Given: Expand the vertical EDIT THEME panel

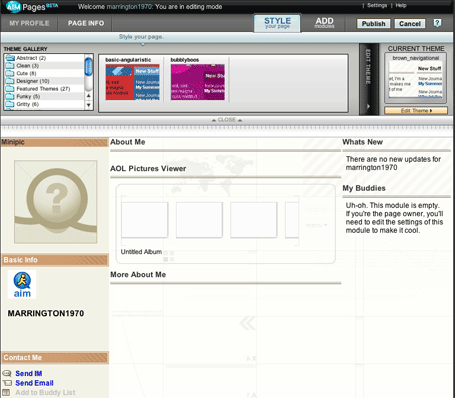Looking at the screenshot, I should (369, 79).
